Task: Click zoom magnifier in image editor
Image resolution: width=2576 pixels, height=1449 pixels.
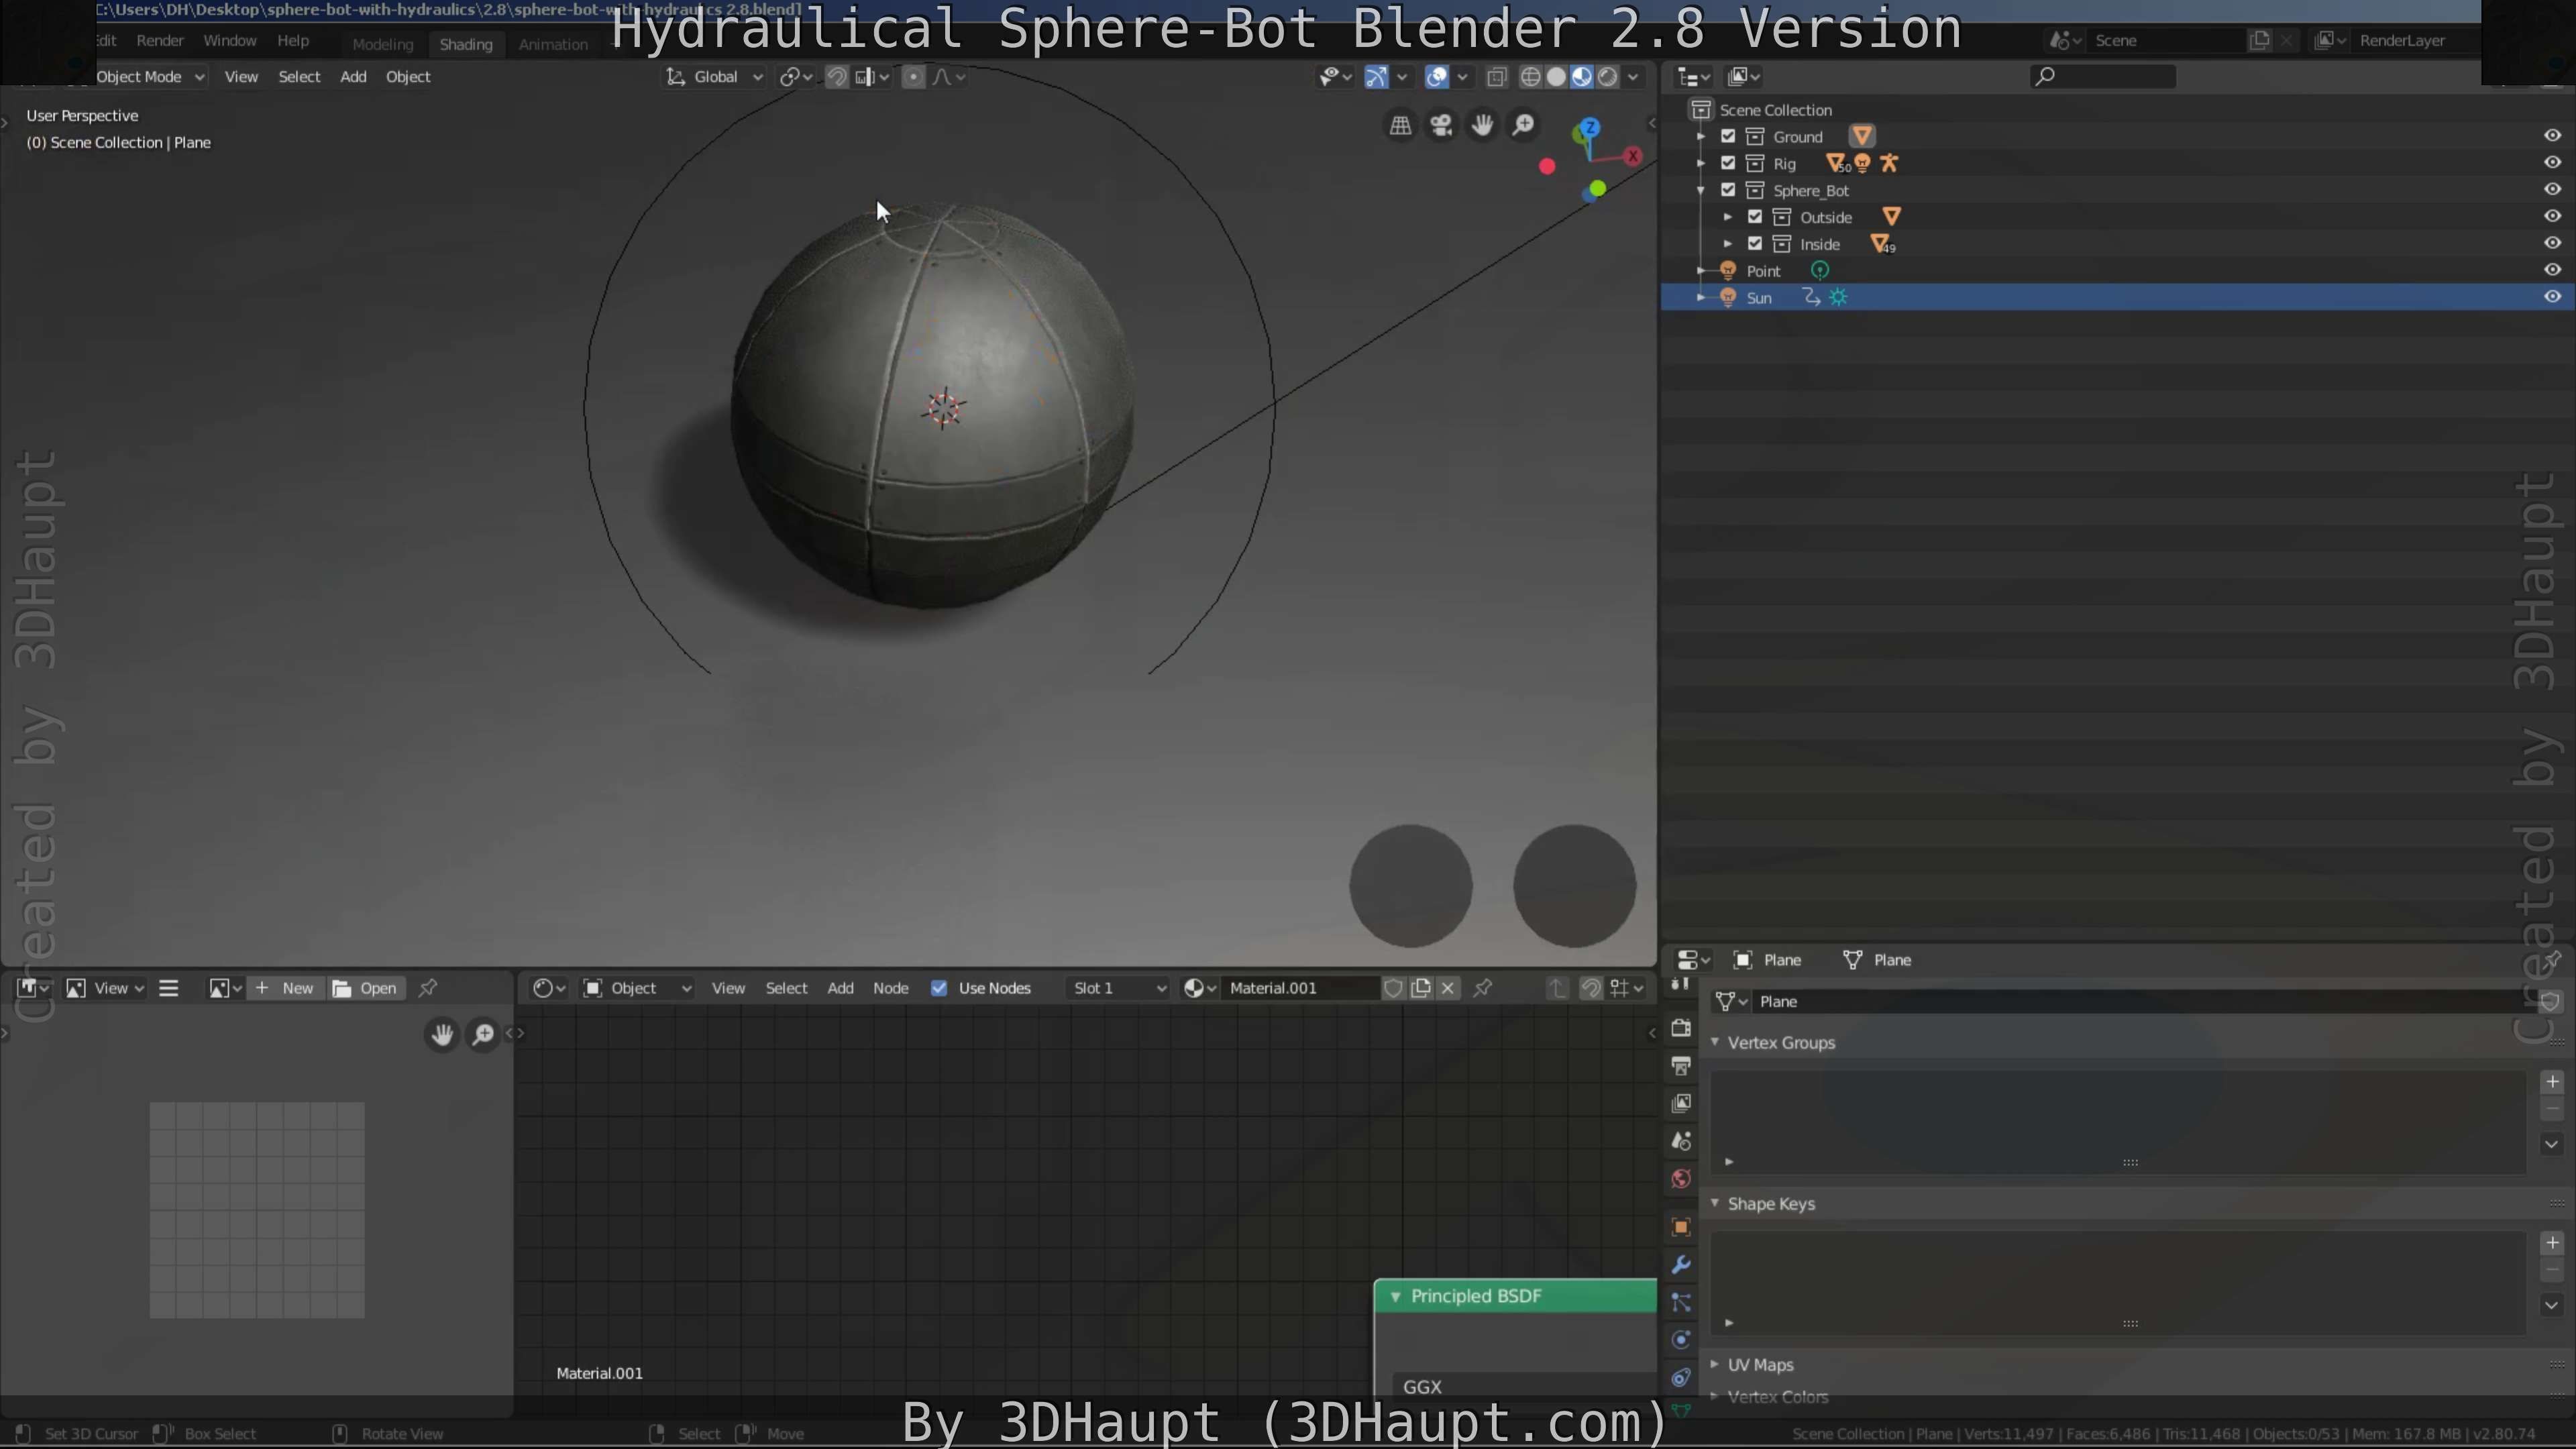Action: pyautogui.click(x=483, y=1034)
